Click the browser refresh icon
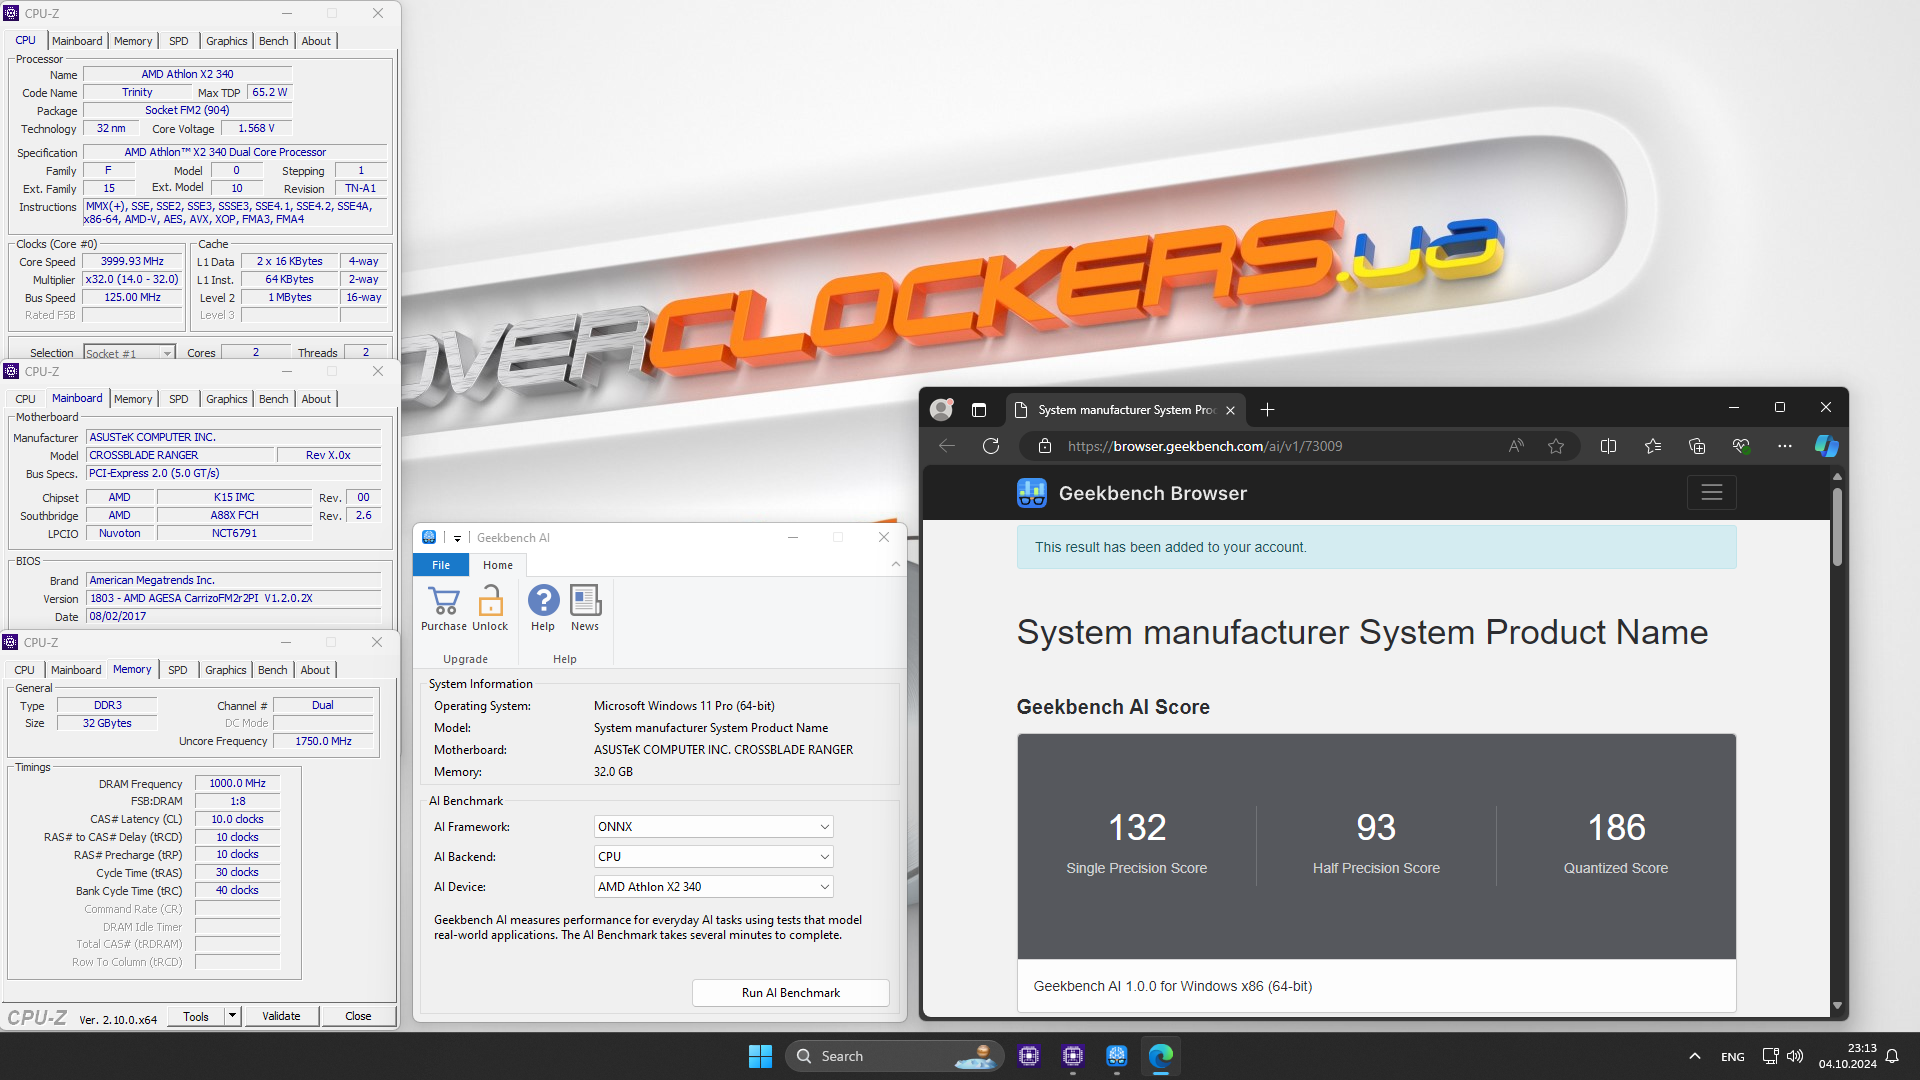1920x1080 pixels. pos(991,446)
